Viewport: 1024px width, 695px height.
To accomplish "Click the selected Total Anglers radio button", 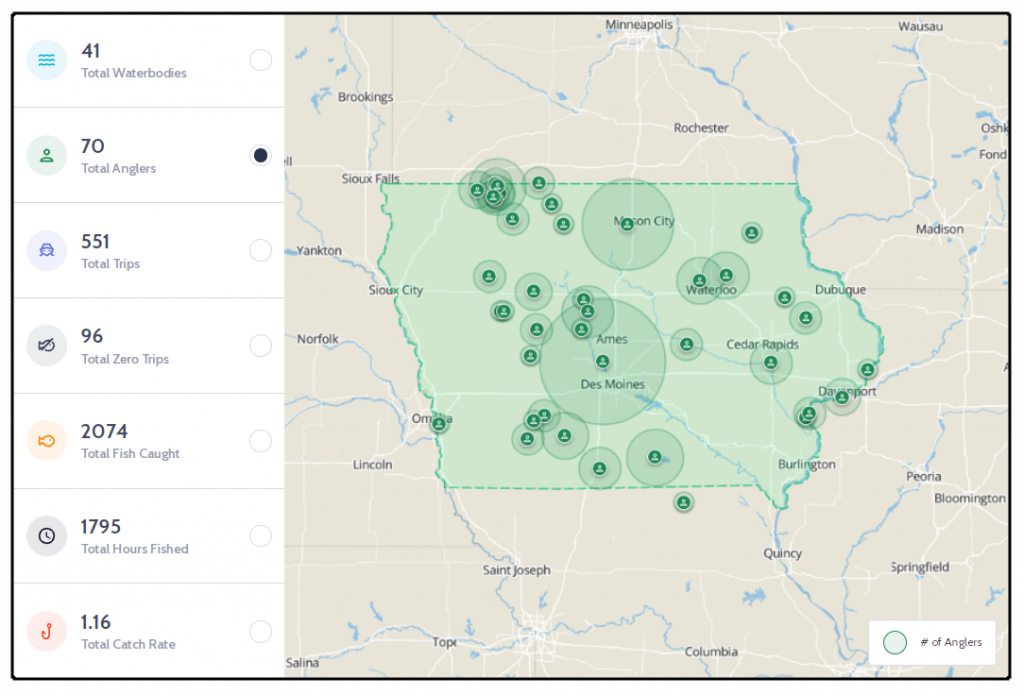I will [261, 155].
